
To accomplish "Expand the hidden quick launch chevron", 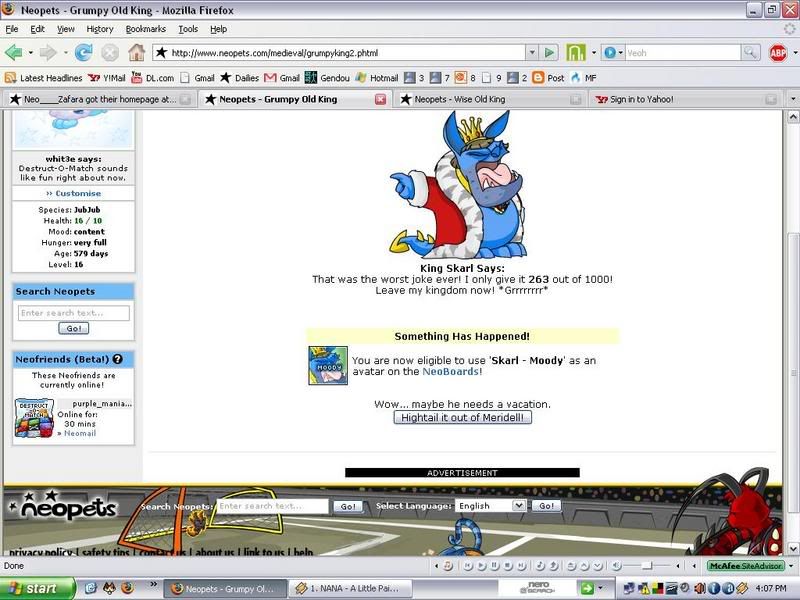I will (153, 584).
